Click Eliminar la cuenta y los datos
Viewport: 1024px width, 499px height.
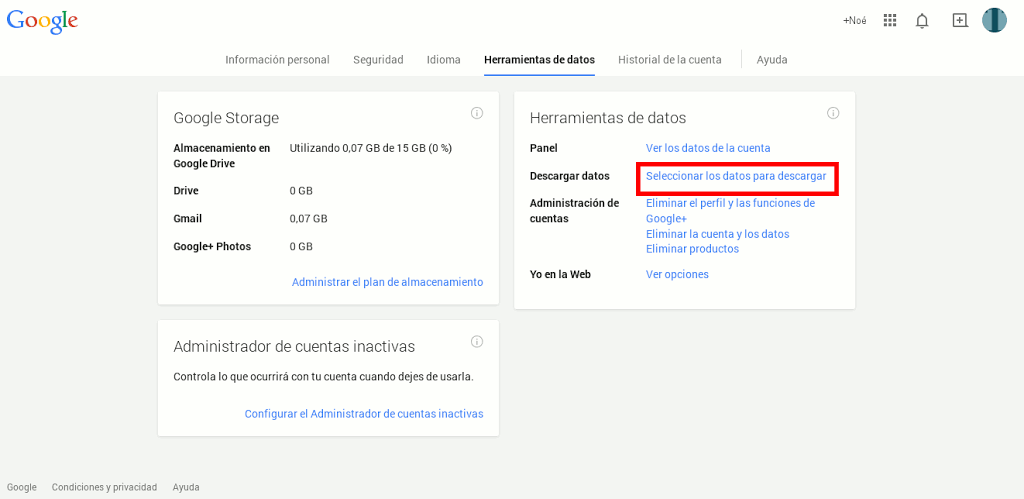coord(717,234)
